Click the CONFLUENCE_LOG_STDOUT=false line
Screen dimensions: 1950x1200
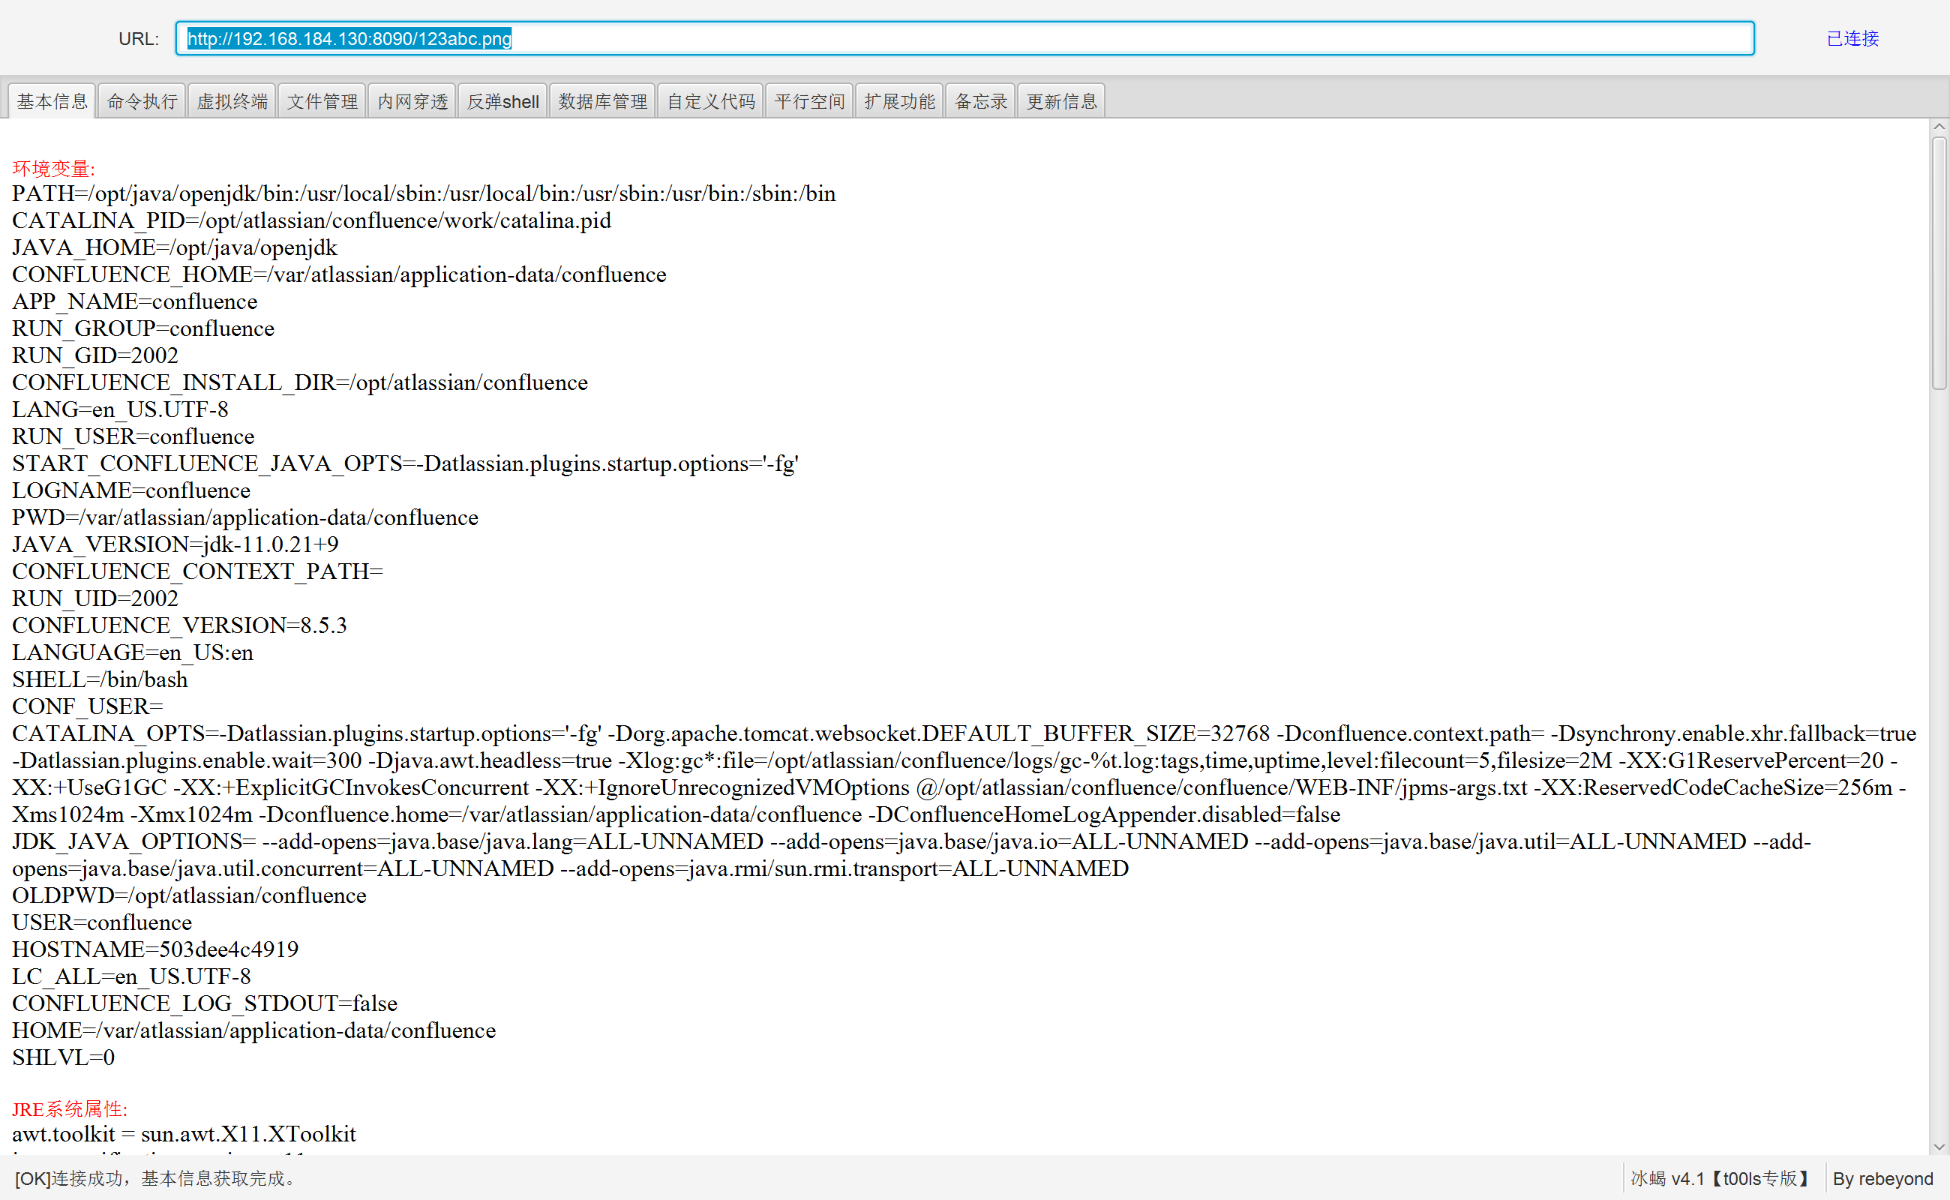(205, 1003)
